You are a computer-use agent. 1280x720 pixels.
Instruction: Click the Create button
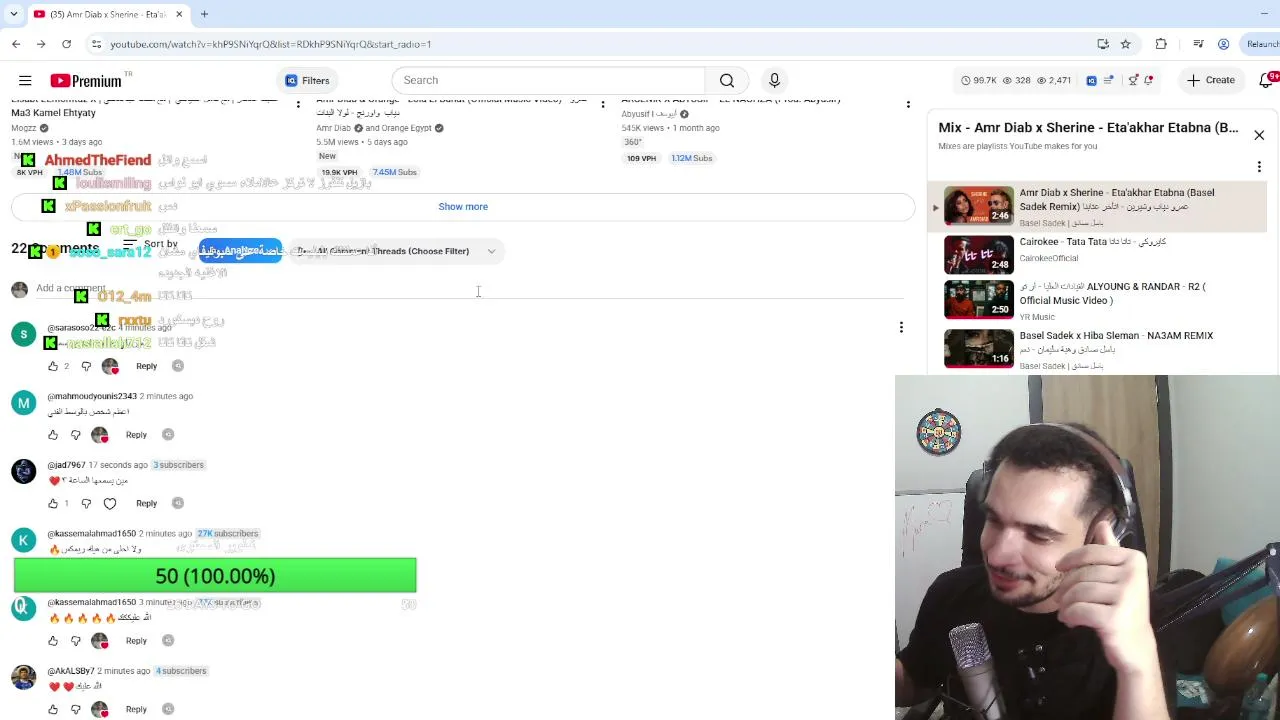[1211, 80]
